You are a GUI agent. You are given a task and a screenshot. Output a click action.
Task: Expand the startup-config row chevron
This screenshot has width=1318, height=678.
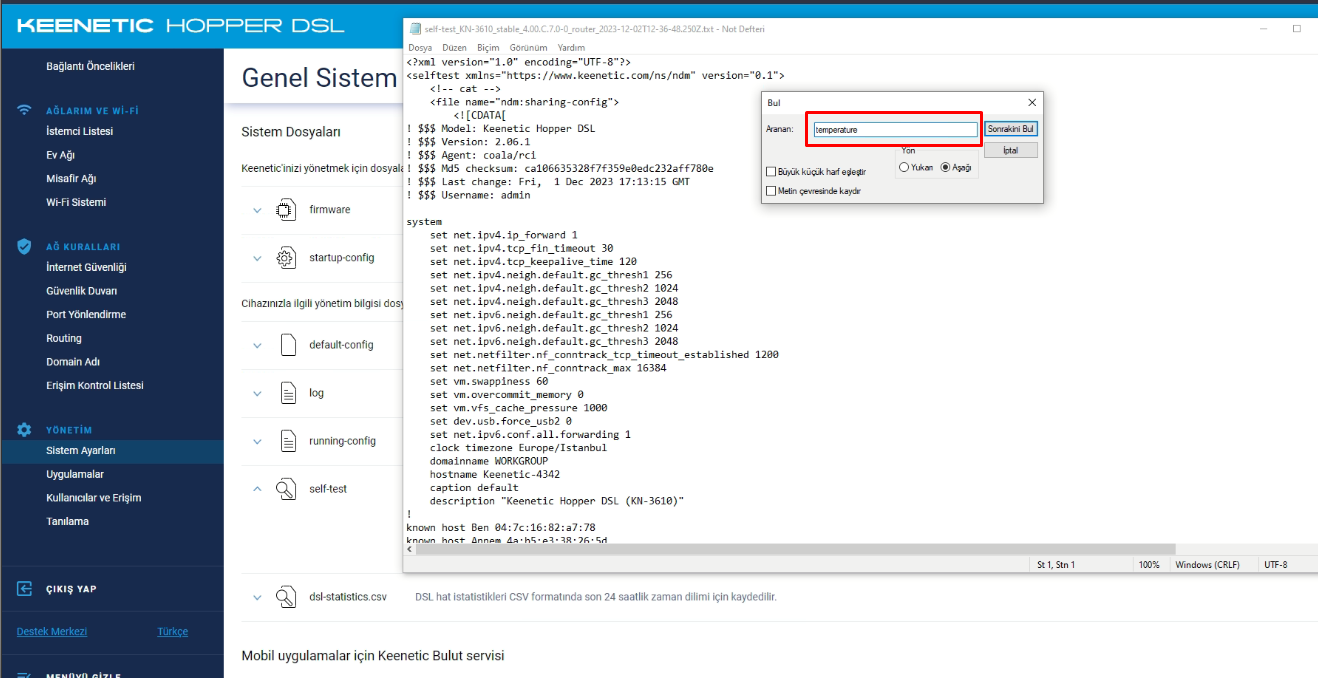click(x=257, y=258)
